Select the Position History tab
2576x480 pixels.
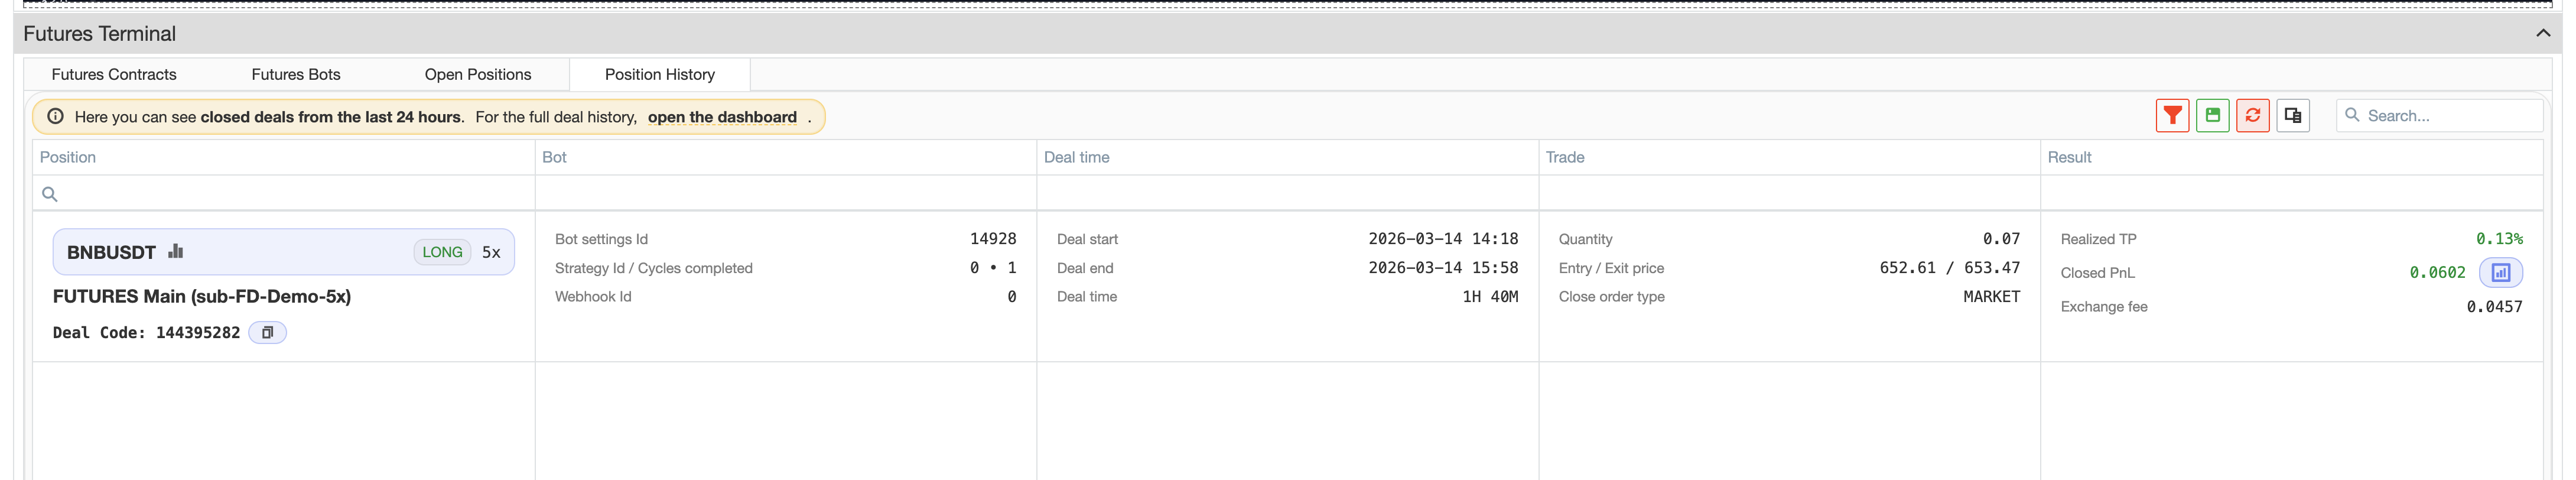pos(660,75)
